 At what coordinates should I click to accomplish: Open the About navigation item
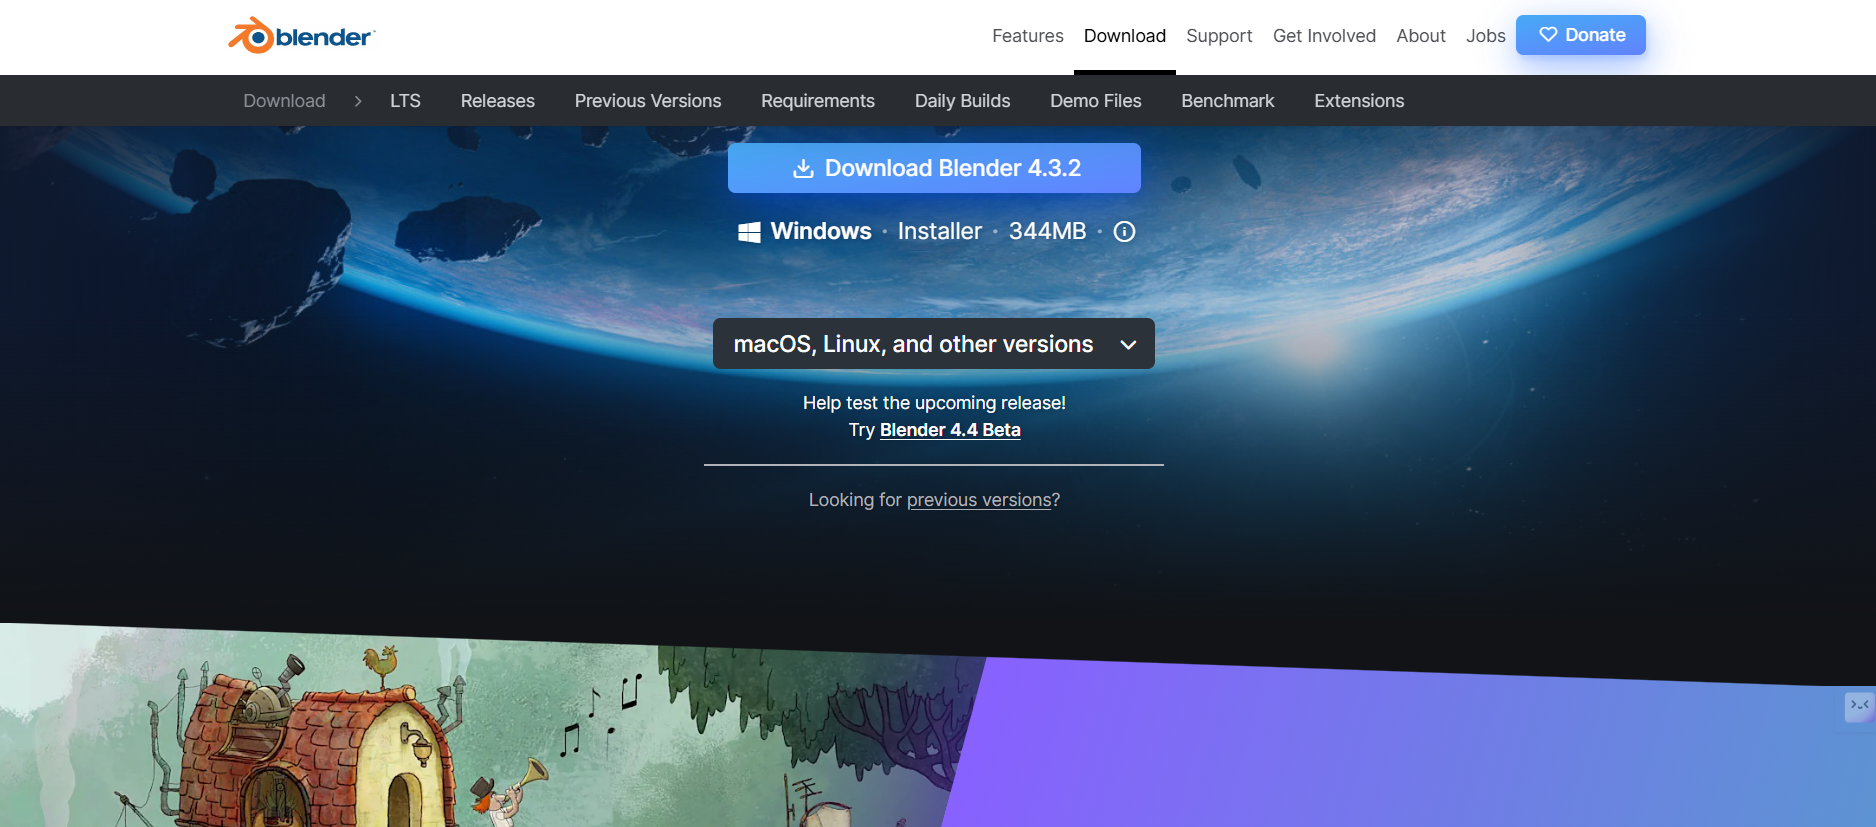pyautogui.click(x=1421, y=36)
